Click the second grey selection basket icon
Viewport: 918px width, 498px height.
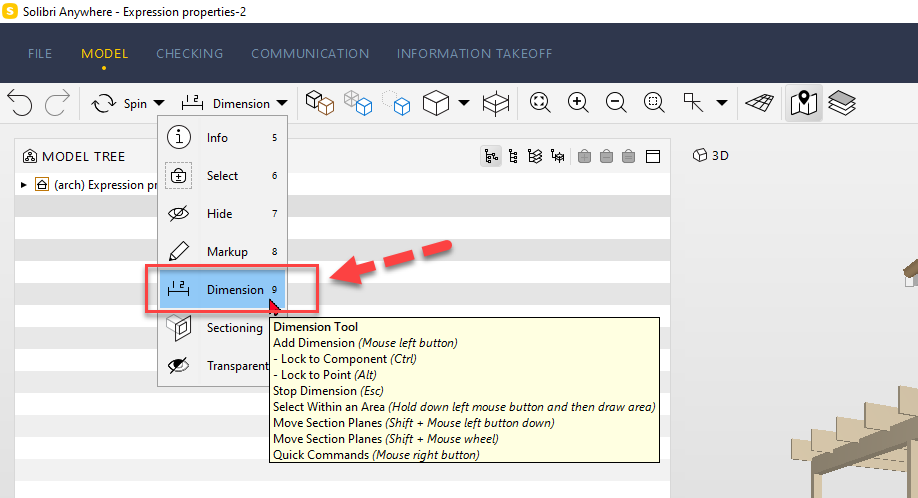pos(607,156)
